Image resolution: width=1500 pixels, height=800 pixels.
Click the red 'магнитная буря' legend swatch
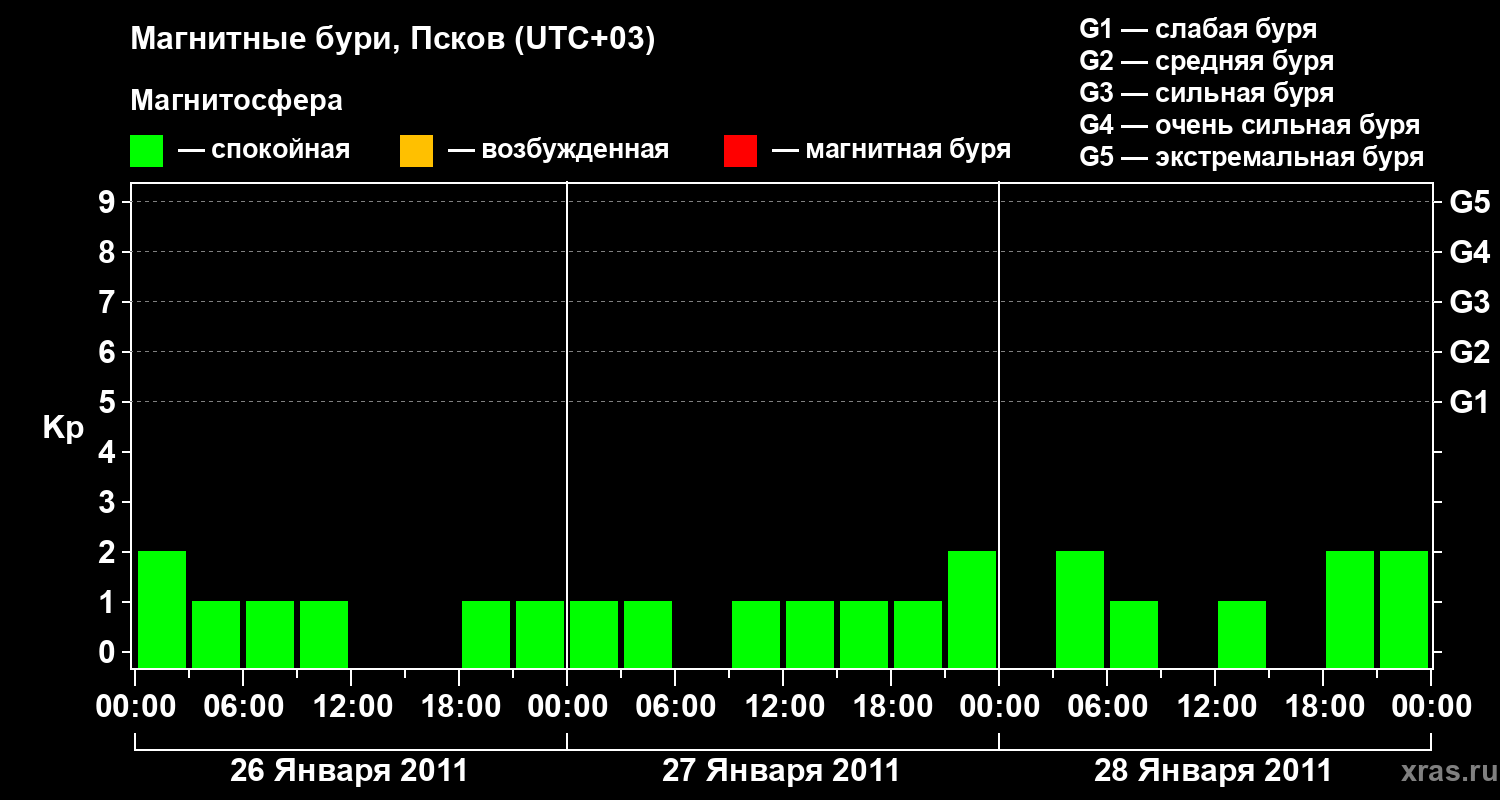[740, 151]
